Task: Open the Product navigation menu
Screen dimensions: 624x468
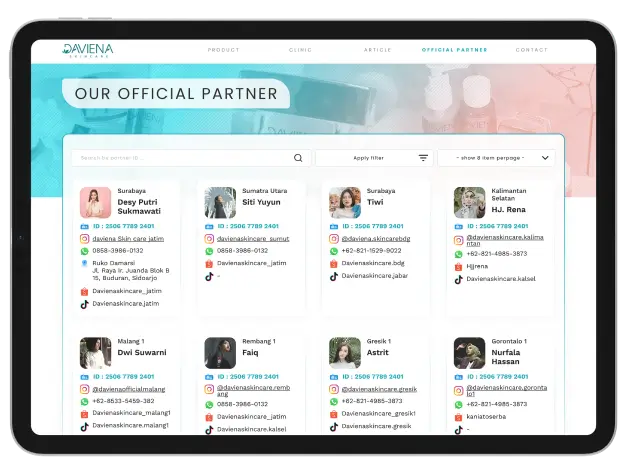Action: click(225, 49)
